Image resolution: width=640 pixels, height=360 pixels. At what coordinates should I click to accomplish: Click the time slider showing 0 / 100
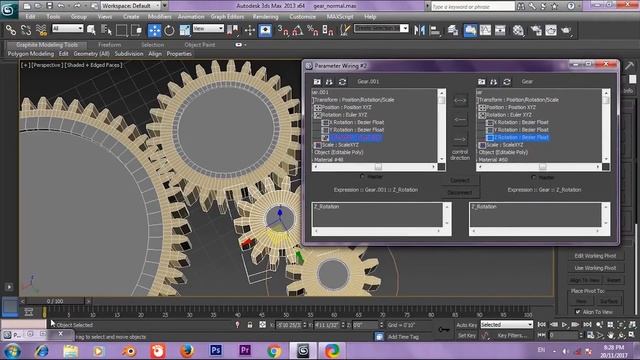pyautogui.click(x=55, y=301)
